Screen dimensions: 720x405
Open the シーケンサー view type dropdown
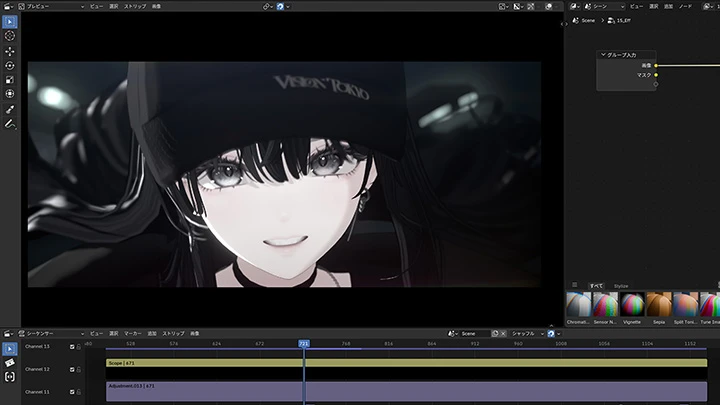(51, 333)
